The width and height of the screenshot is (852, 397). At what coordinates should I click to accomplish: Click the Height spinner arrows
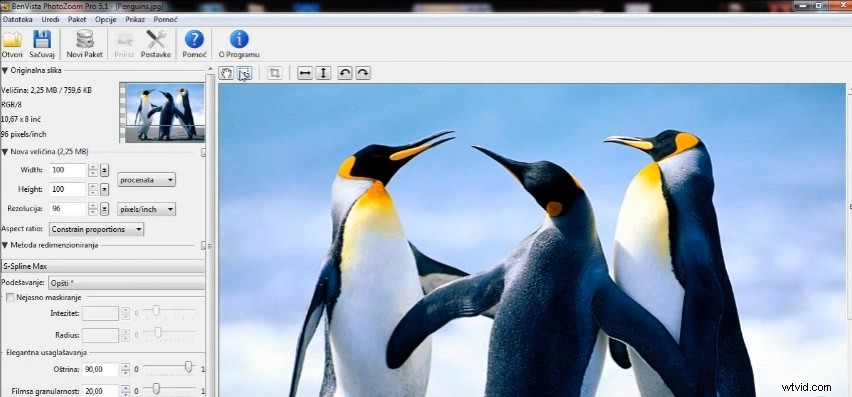[x=93, y=190]
